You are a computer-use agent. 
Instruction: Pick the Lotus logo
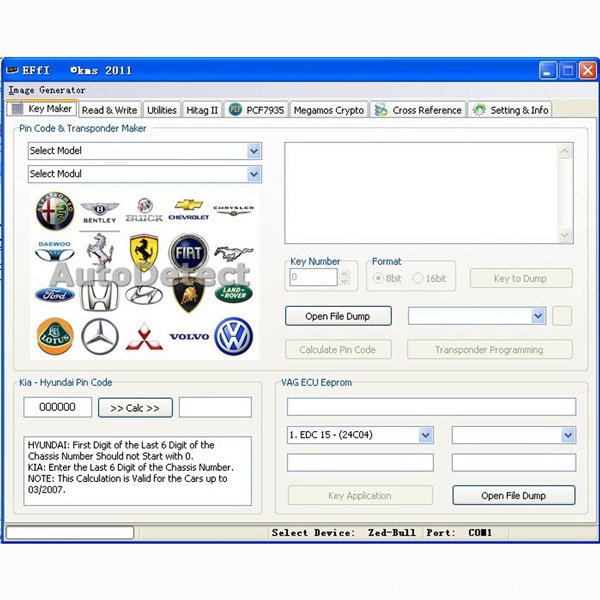click(55, 336)
